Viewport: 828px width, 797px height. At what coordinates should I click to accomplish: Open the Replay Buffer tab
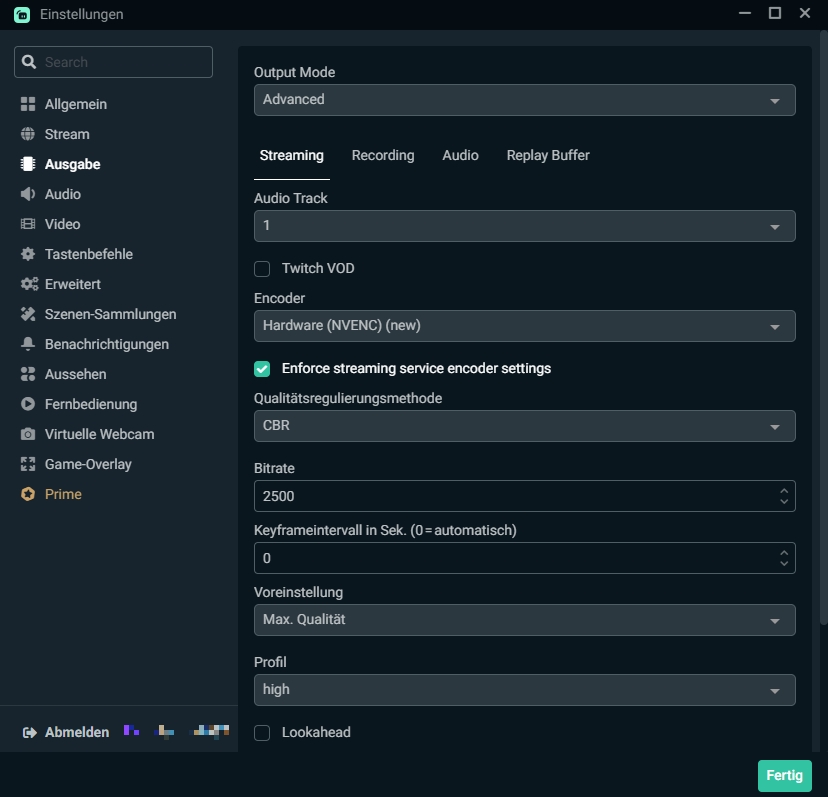(x=548, y=155)
